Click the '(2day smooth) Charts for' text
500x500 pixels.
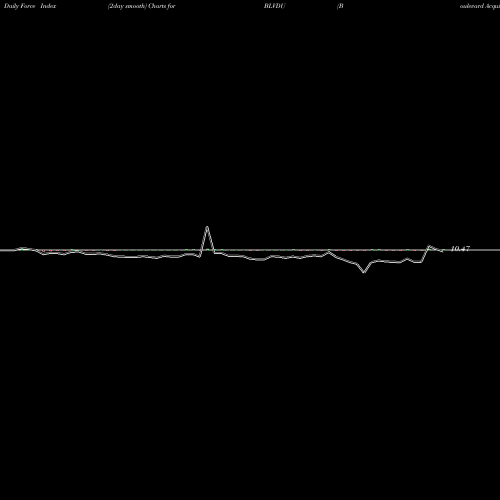142,6
